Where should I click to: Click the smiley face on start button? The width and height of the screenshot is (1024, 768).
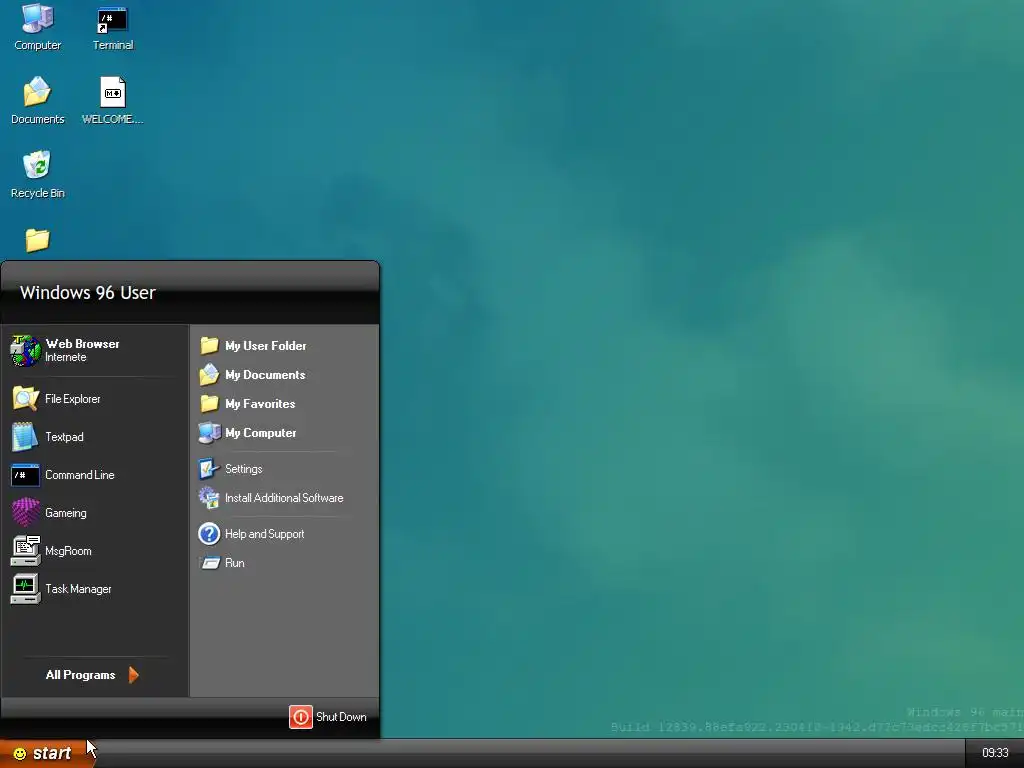pyautogui.click(x=20, y=754)
